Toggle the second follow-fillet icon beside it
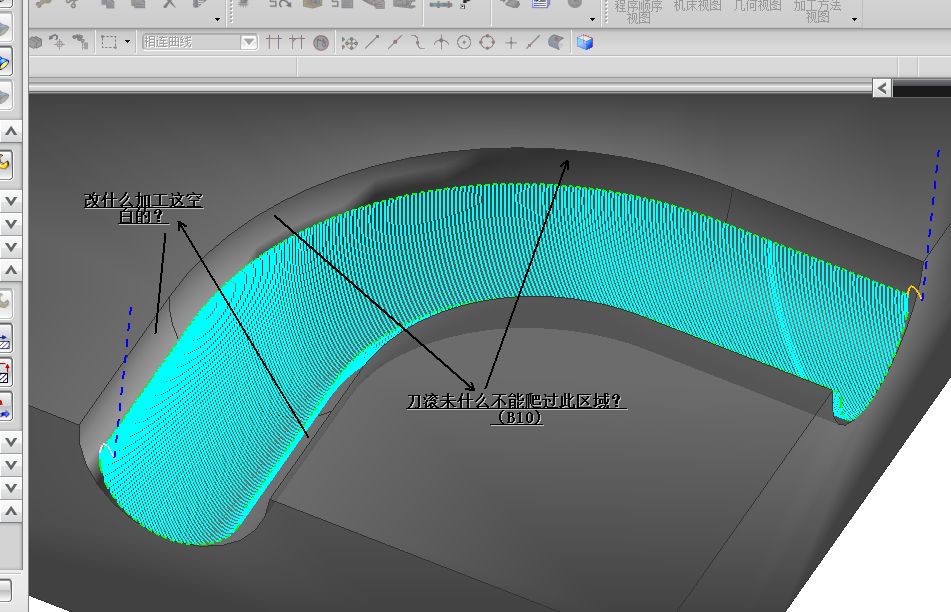Image resolution: width=951 pixels, height=612 pixels. [297, 42]
